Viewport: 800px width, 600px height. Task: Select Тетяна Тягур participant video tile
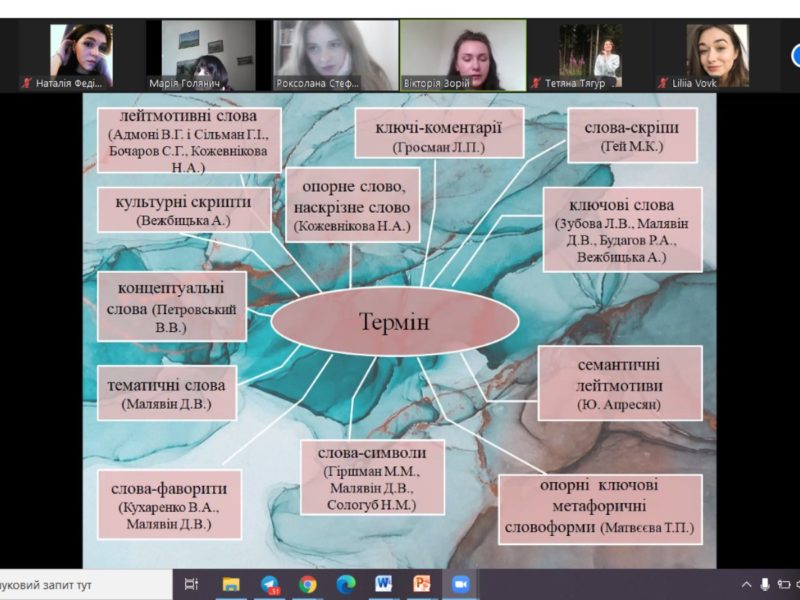coord(590,55)
